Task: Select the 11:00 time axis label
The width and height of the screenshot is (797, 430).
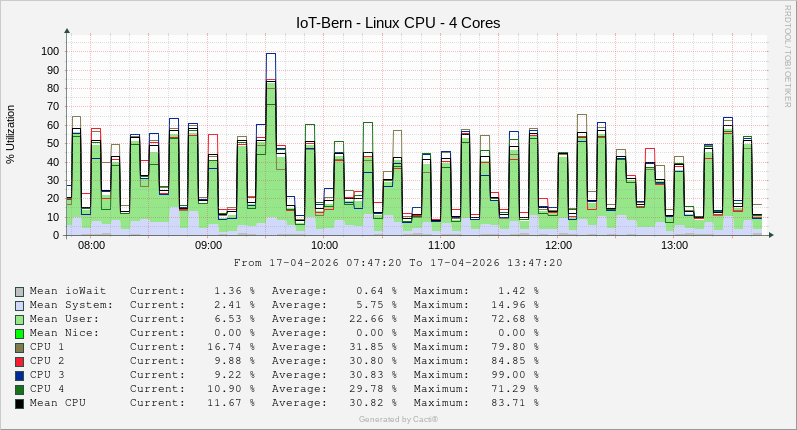Action: coord(441,245)
